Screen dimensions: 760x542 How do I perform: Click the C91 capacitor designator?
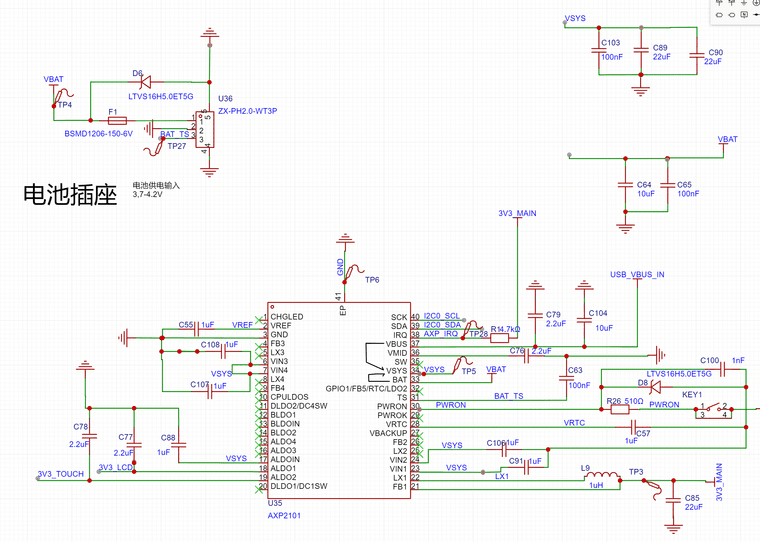[516, 461]
